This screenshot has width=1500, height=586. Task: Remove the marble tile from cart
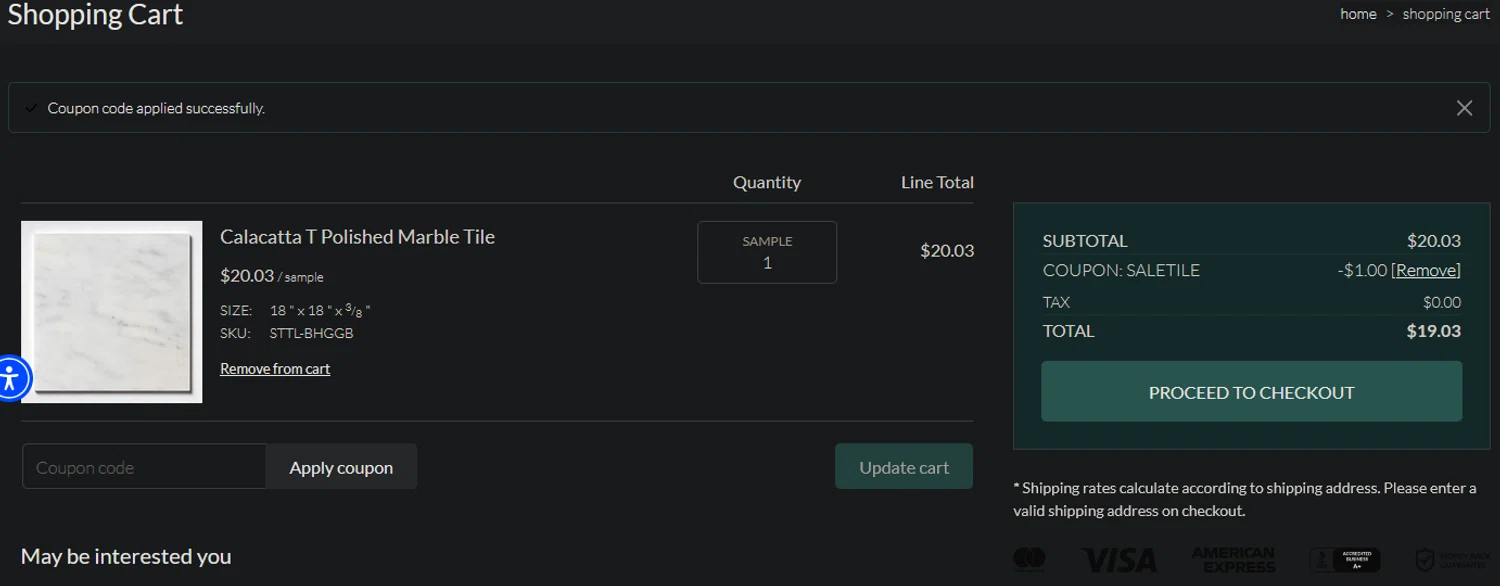tap(275, 369)
